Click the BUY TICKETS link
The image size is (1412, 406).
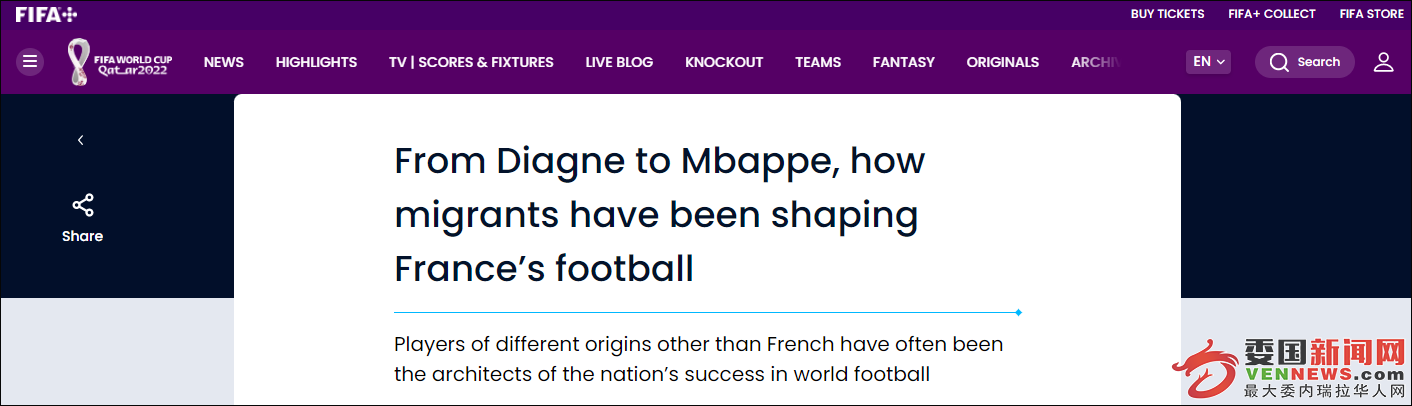pyautogui.click(x=1167, y=14)
